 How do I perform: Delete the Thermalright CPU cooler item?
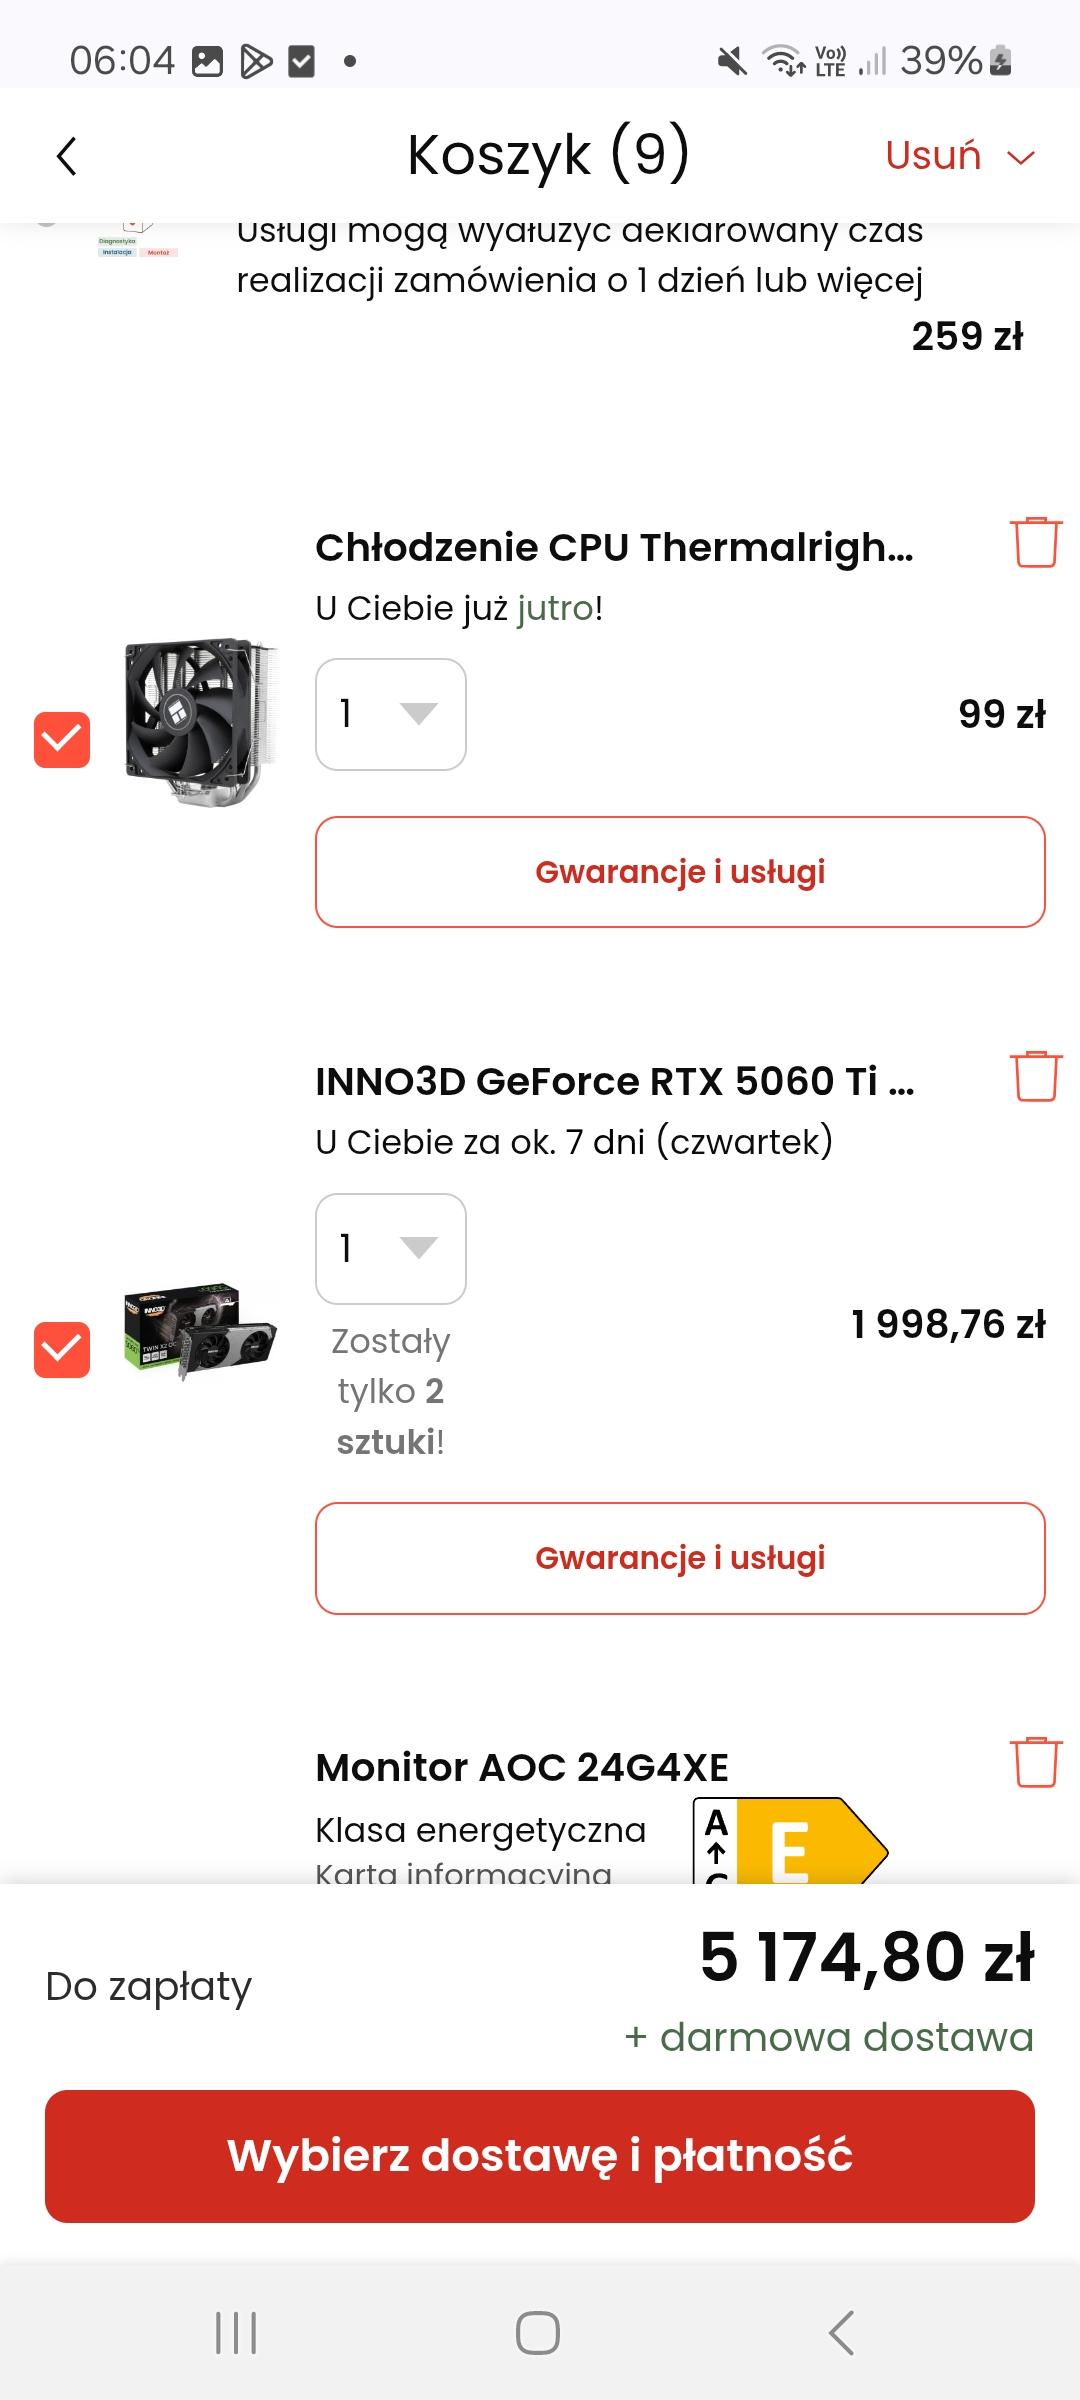click(1035, 543)
